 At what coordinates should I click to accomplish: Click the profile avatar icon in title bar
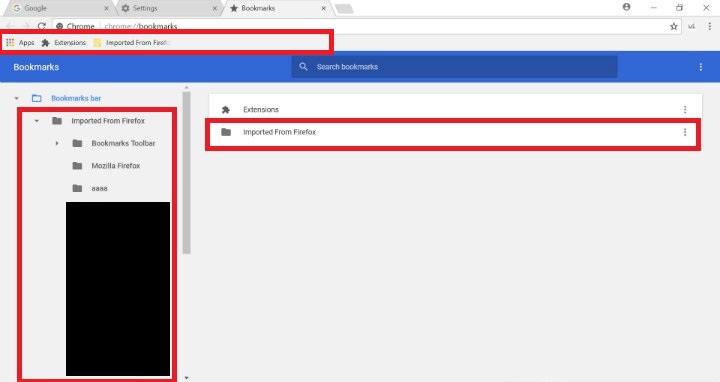[626, 7]
